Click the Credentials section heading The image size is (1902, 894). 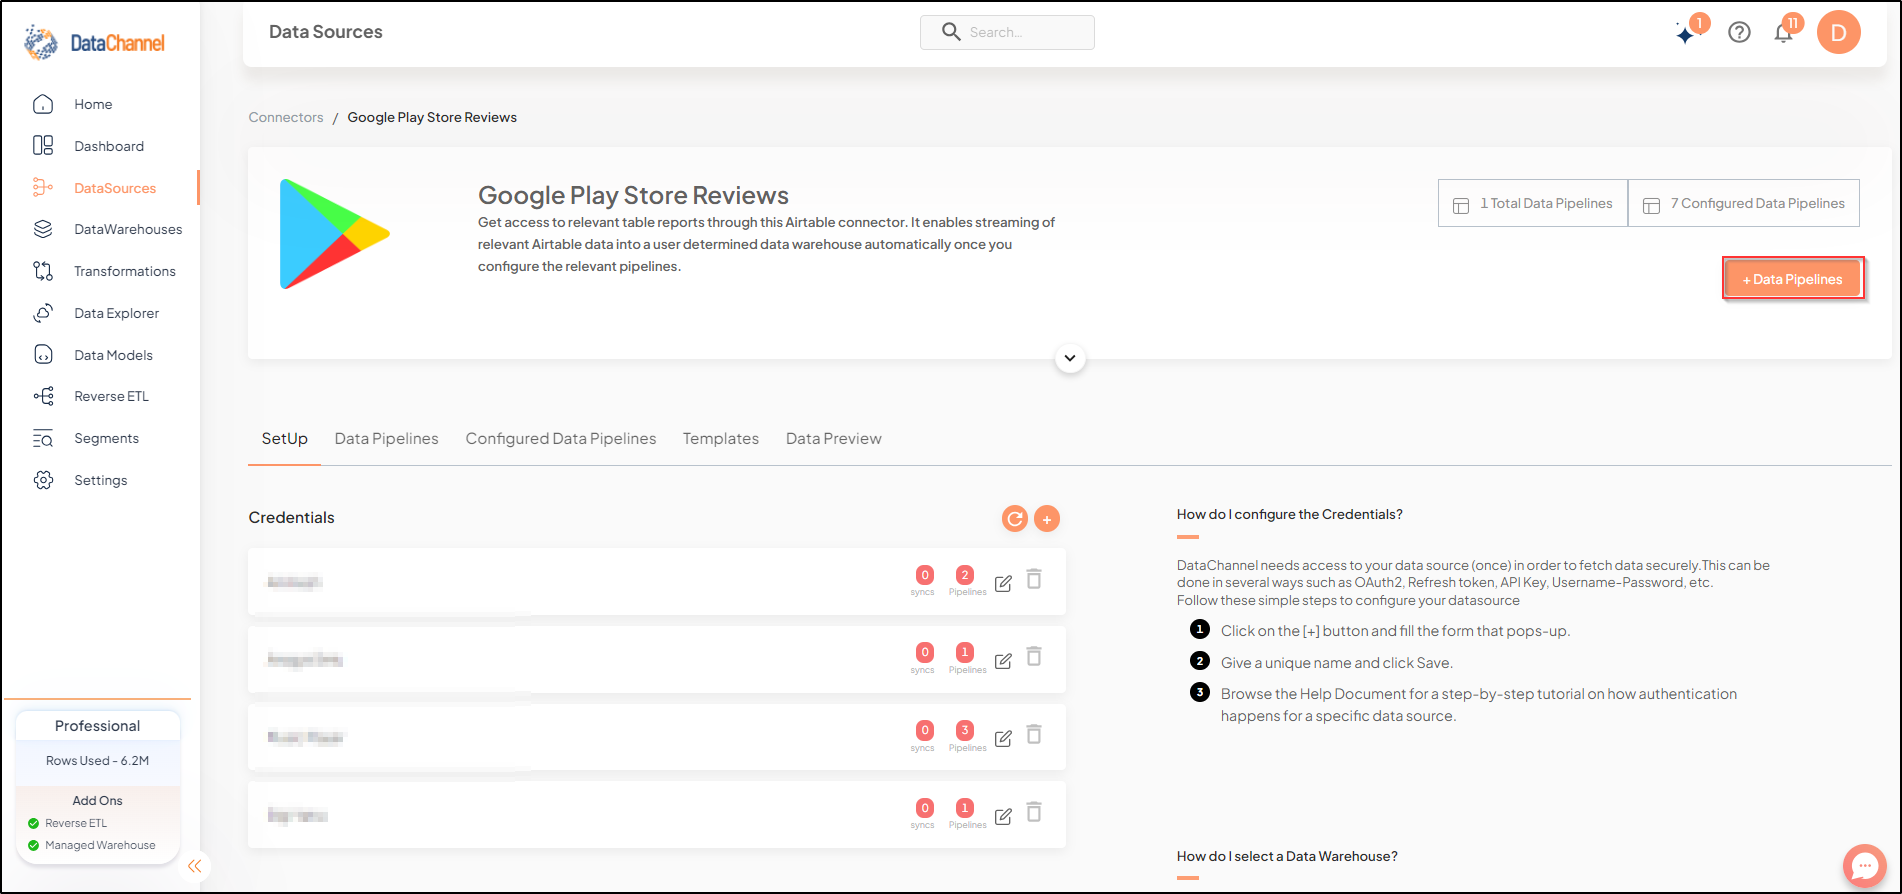pos(291,517)
